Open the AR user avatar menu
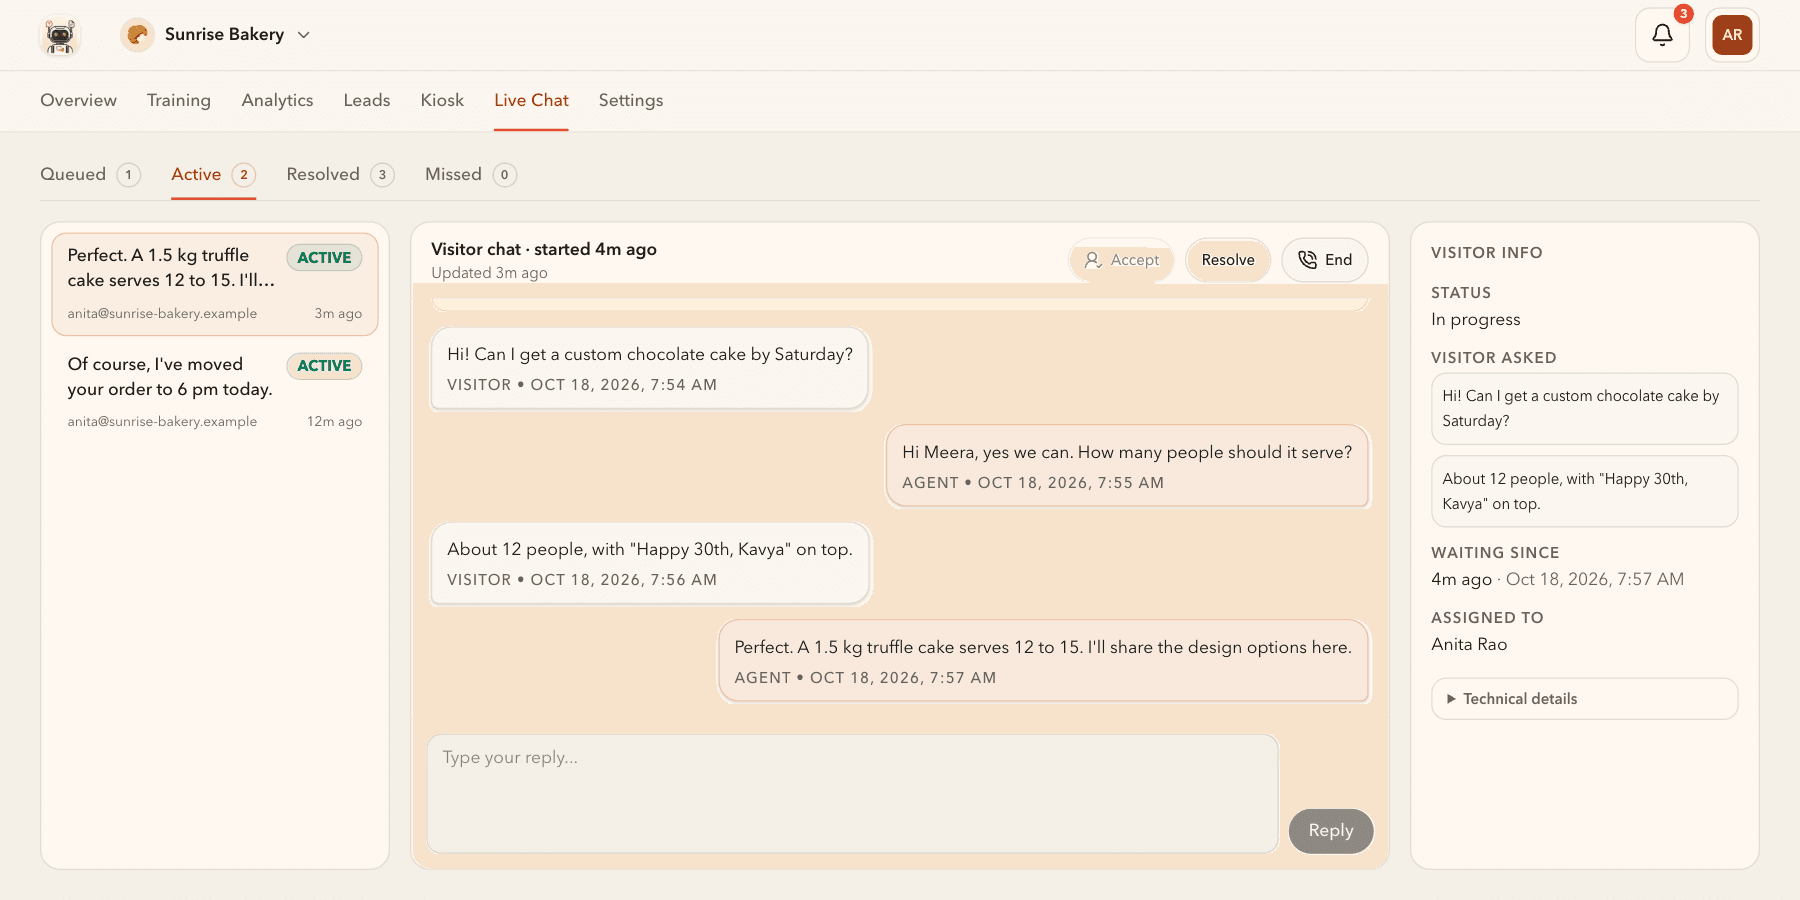This screenshot has width=1800, height=900. point(1732,35)
